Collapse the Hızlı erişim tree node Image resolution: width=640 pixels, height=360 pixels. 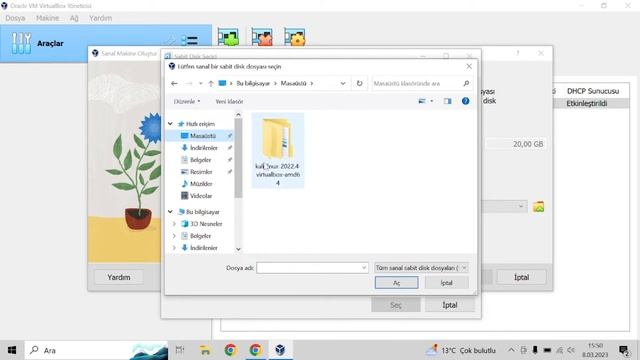(x=170, y=124)
